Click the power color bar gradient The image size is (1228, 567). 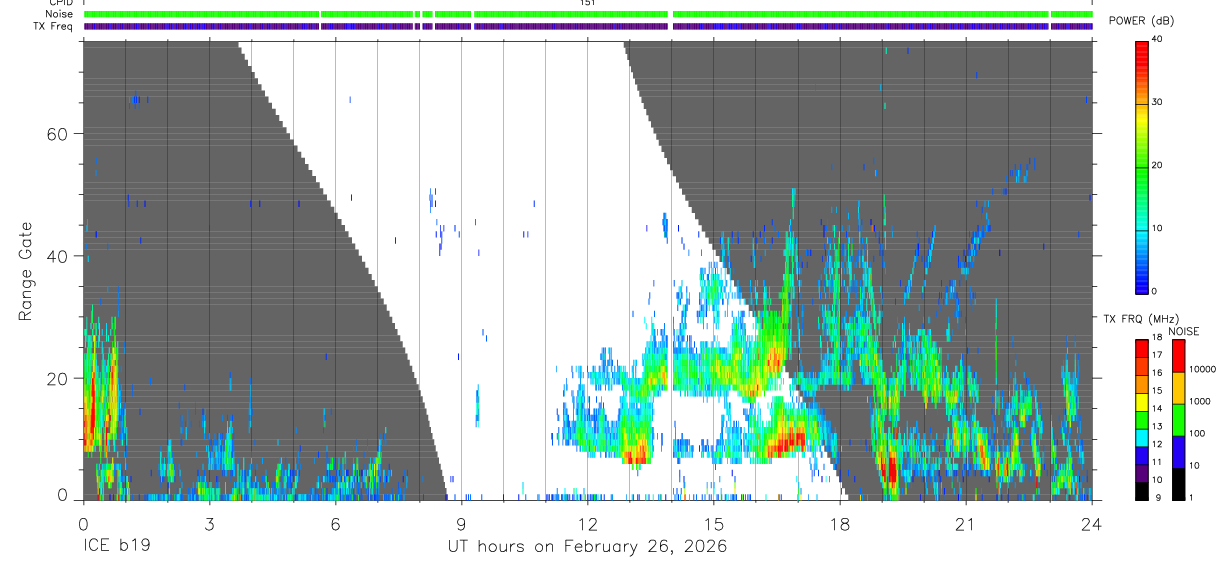coord(1142,166)
